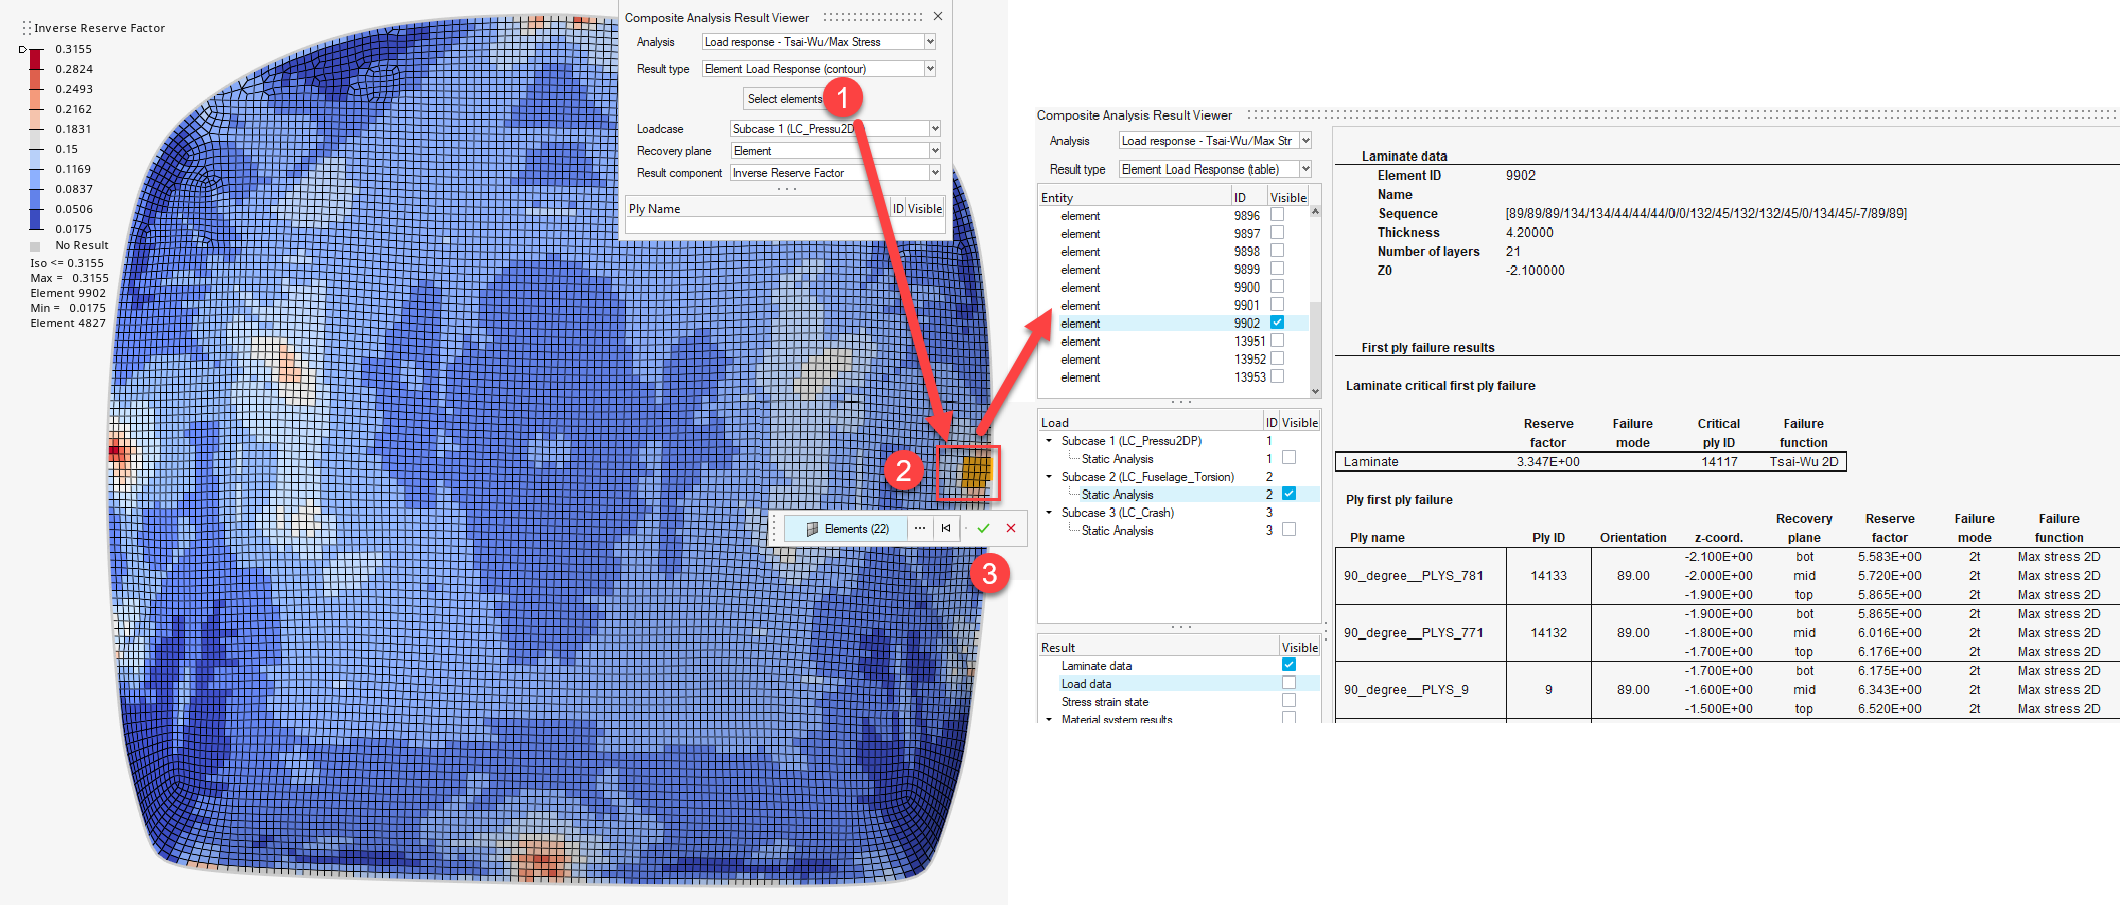Open the Loadcase dropdown
Screen dimensions: 2120x905
tap(935, 129)
